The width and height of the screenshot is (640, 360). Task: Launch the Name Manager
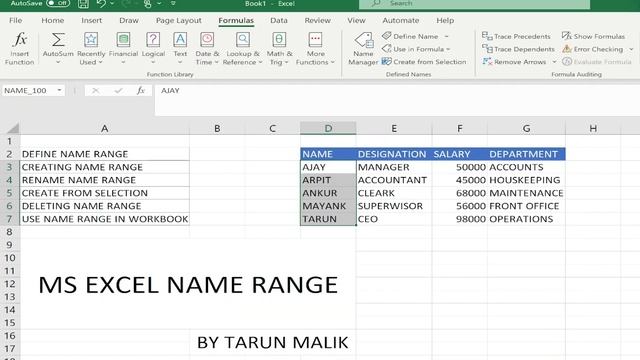[x=363, y=49]
